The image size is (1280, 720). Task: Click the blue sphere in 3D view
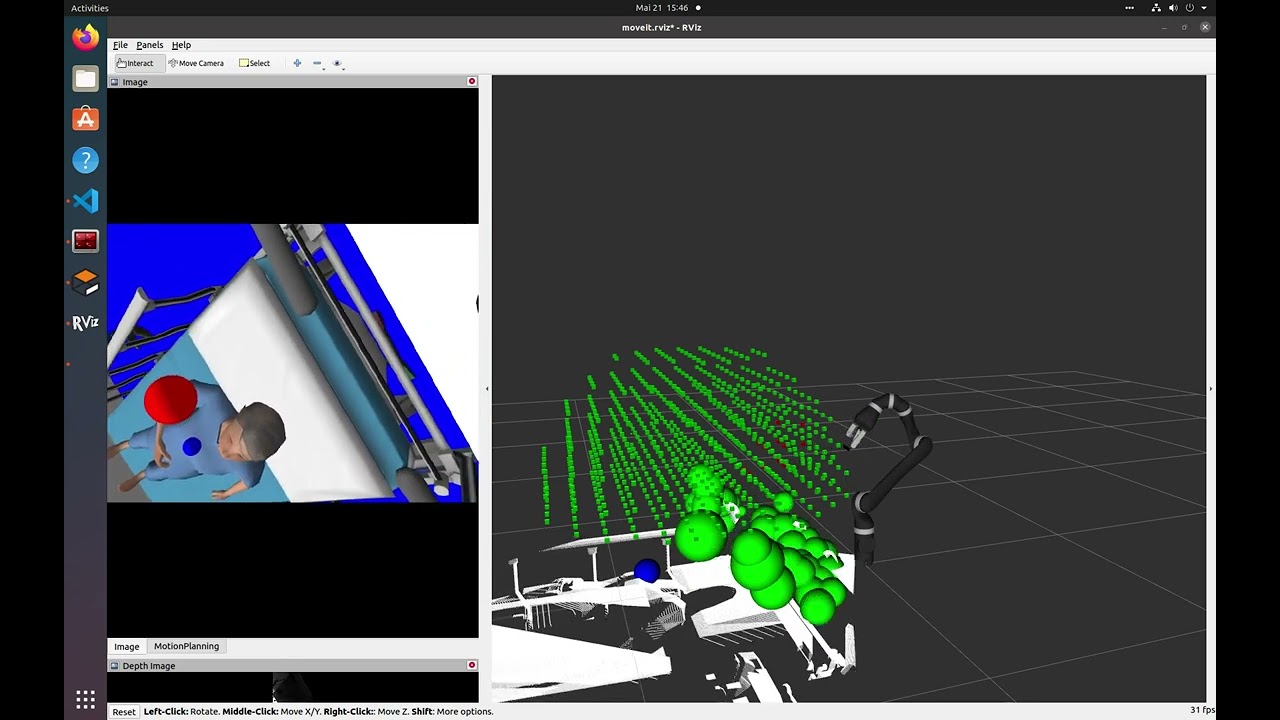coord(648,571)
